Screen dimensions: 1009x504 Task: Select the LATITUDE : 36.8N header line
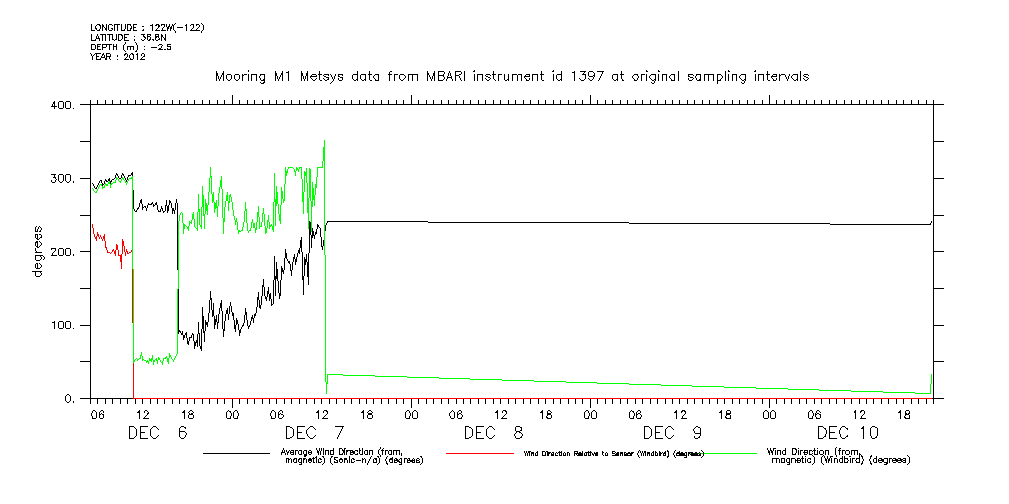tap(128, 37)
